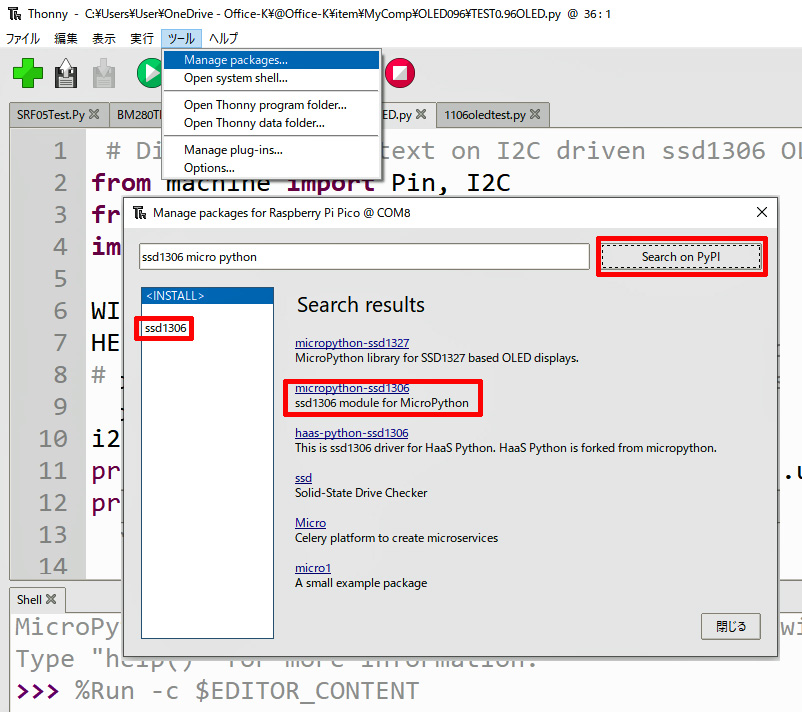Viewport: 802px width, 712px height.
Task: Switch to the 1106oledtest.py tab
Action: click(x=484, y=115)
